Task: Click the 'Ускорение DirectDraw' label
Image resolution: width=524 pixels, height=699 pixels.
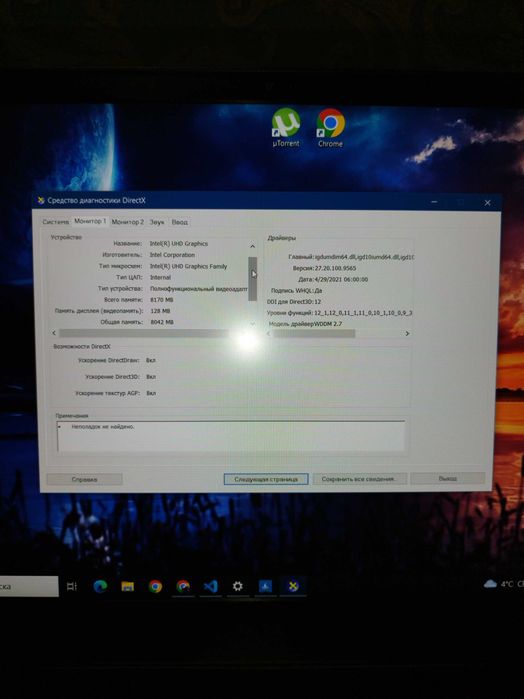Action: click(x=108, y=360)
